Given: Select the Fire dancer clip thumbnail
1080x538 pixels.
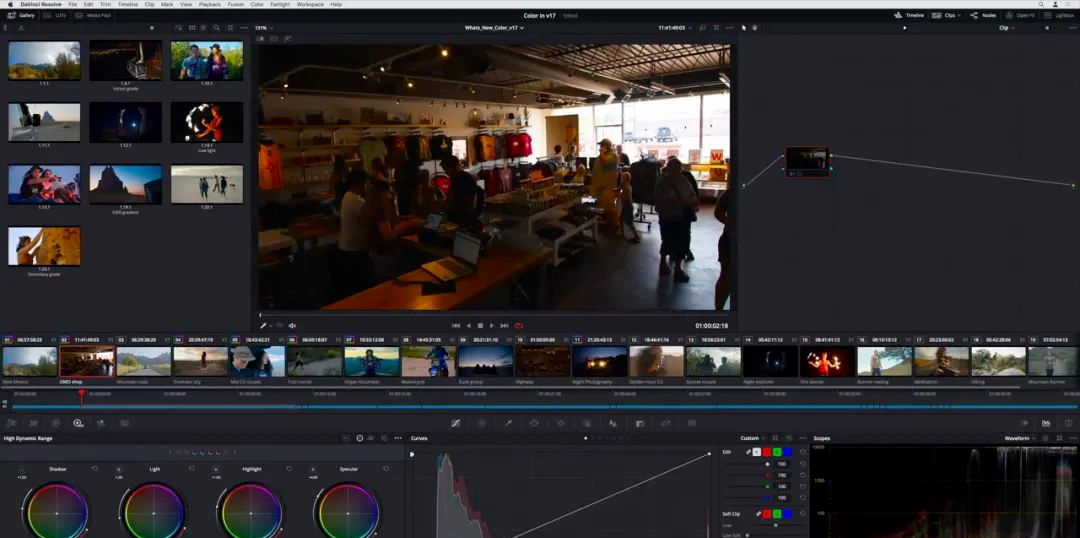Looking at the screenshot, I should click(x=827, y=361).
